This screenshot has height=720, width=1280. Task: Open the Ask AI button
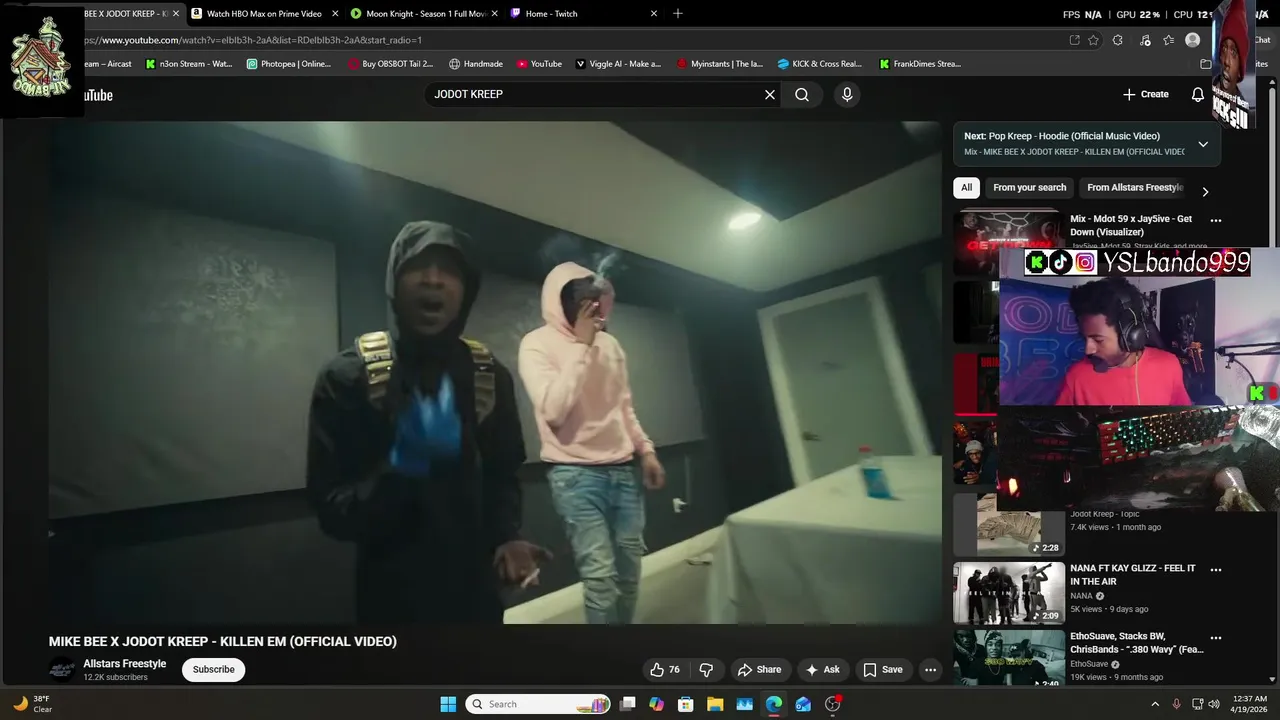tap(823, 669)
